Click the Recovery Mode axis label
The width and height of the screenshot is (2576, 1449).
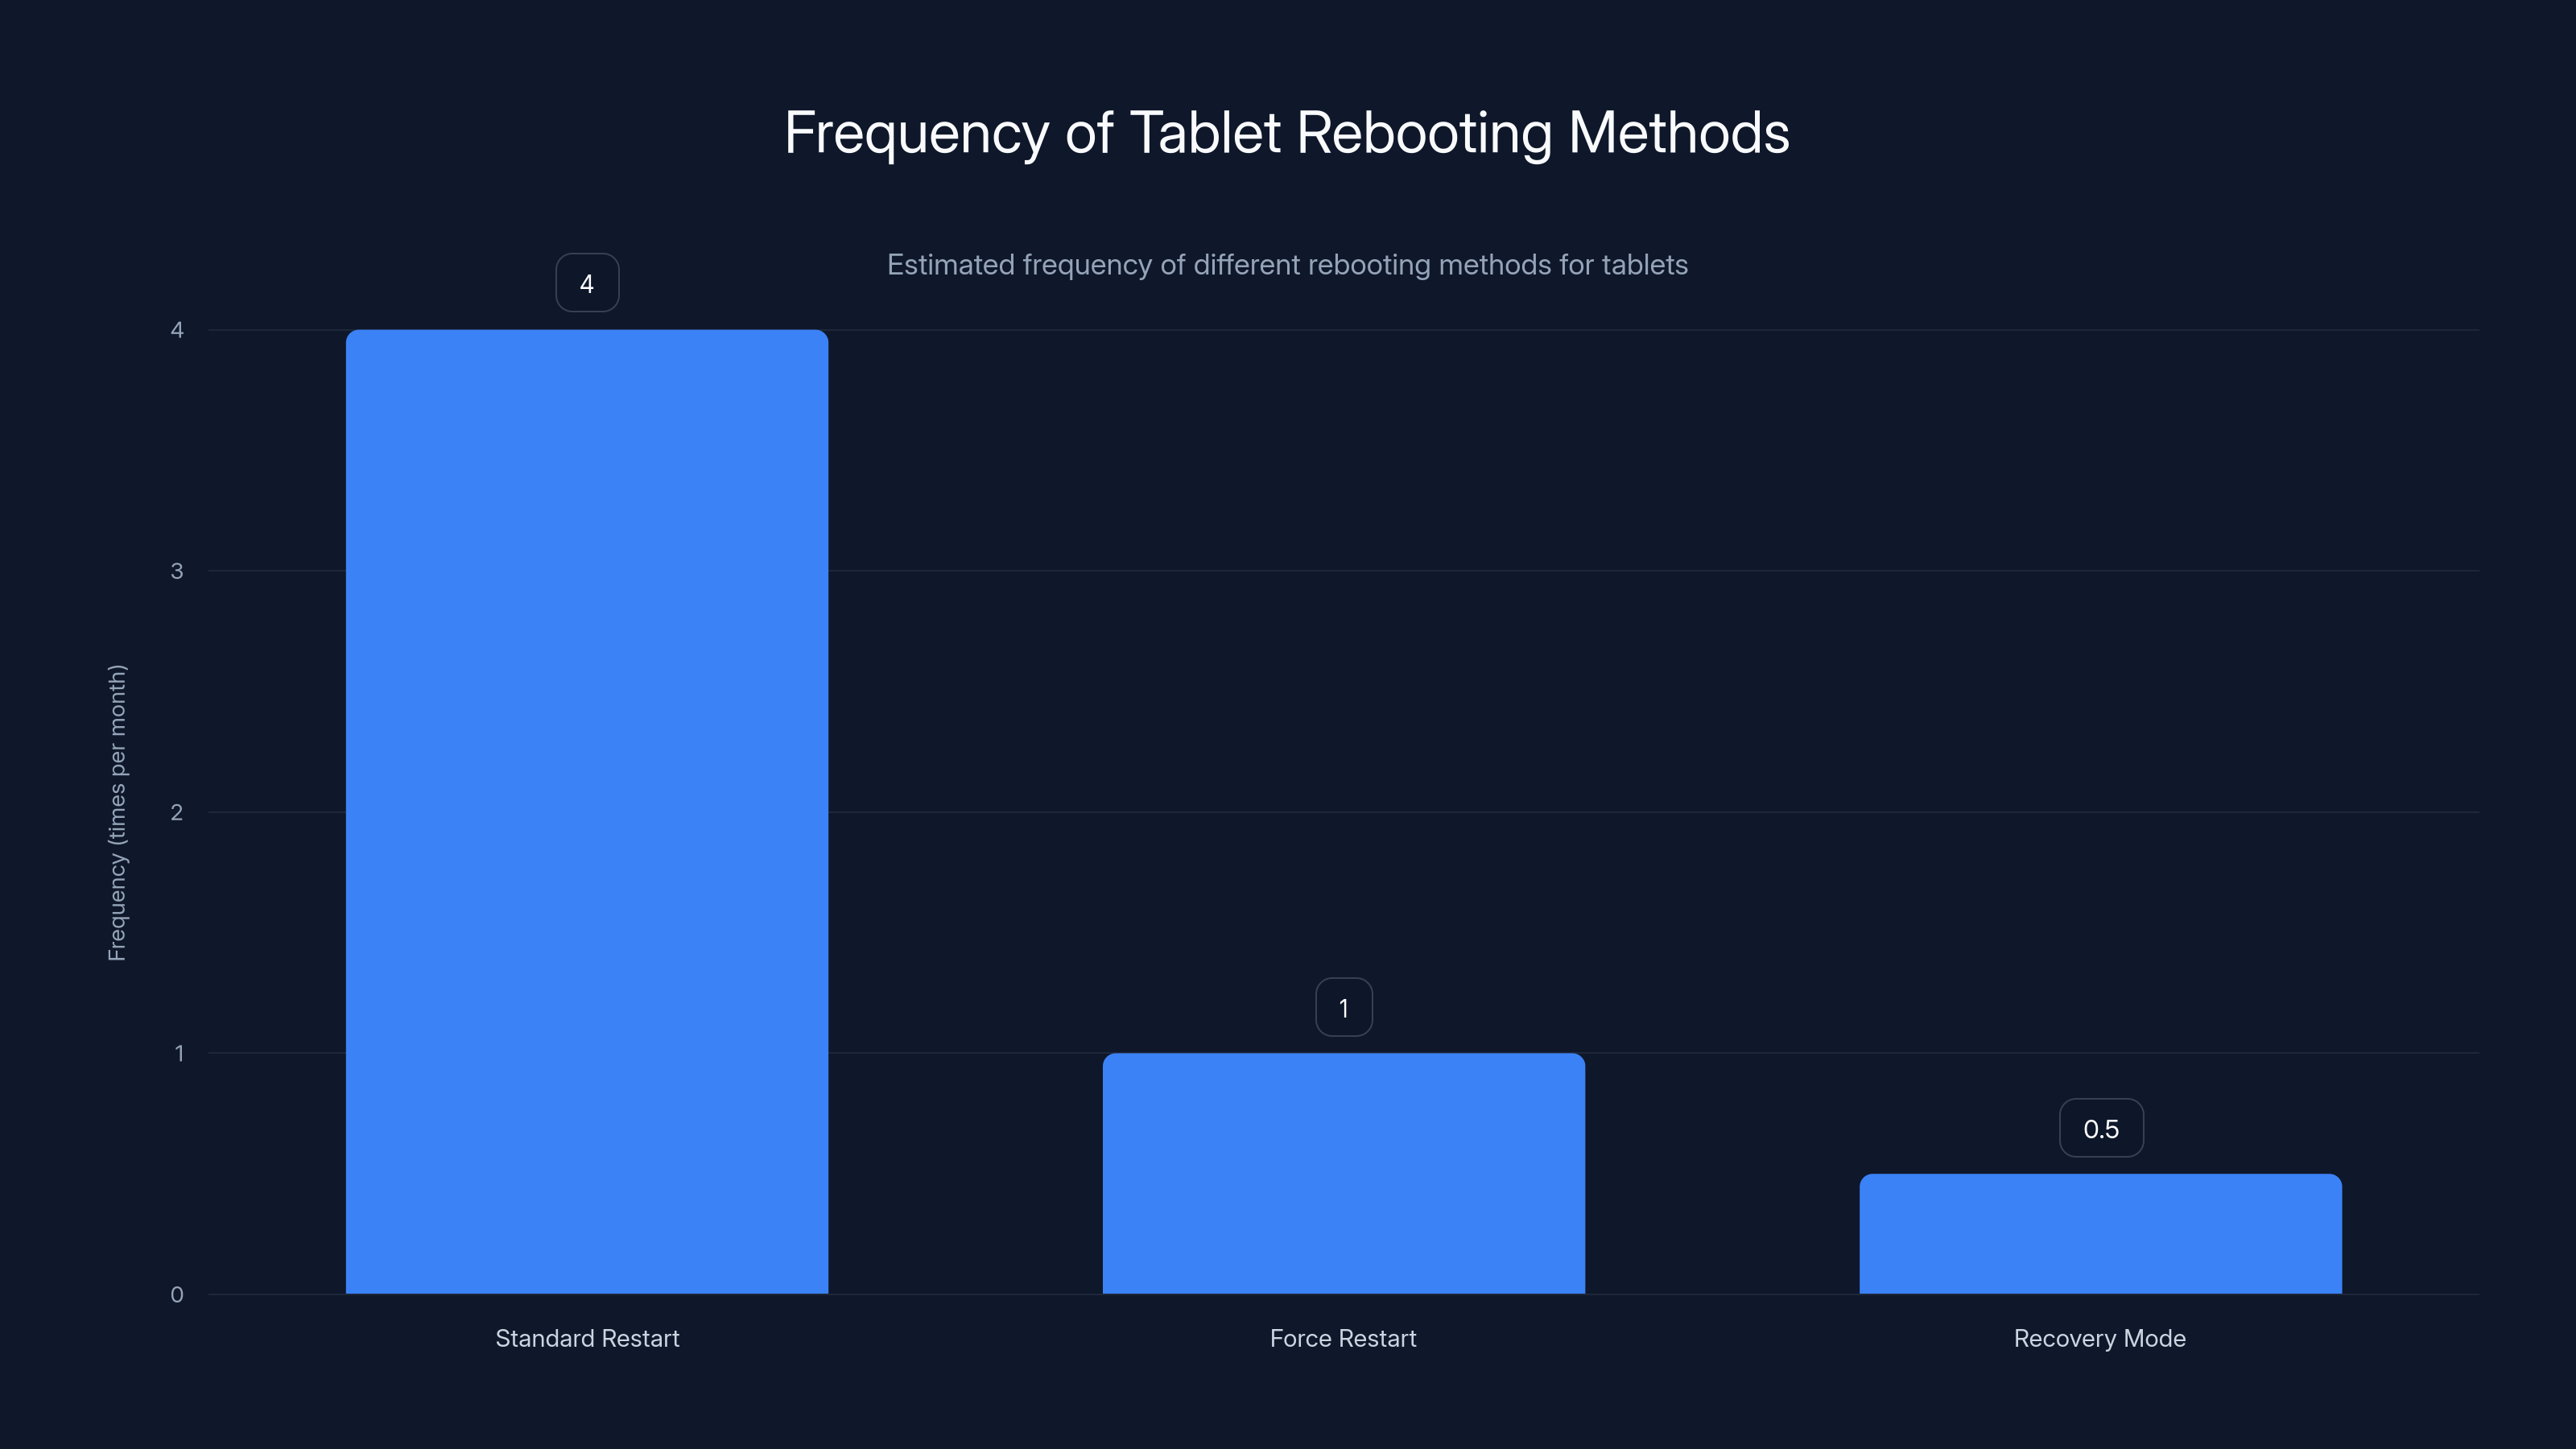click(2100, 1338)
